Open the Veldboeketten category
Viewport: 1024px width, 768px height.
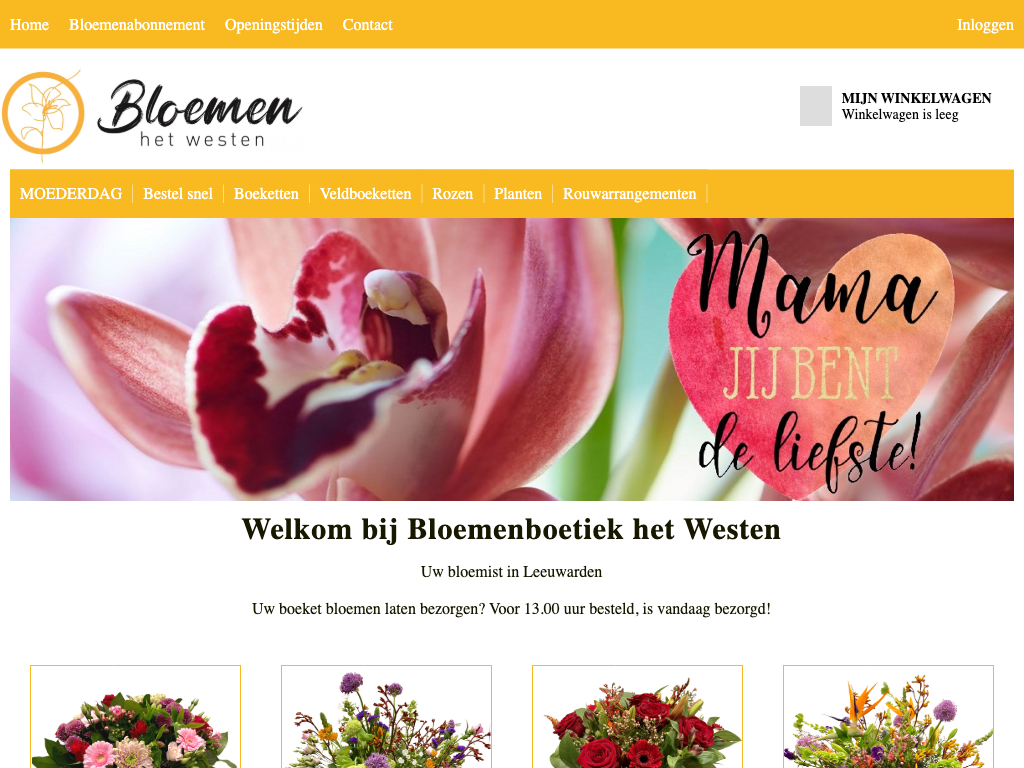(366, 194)
